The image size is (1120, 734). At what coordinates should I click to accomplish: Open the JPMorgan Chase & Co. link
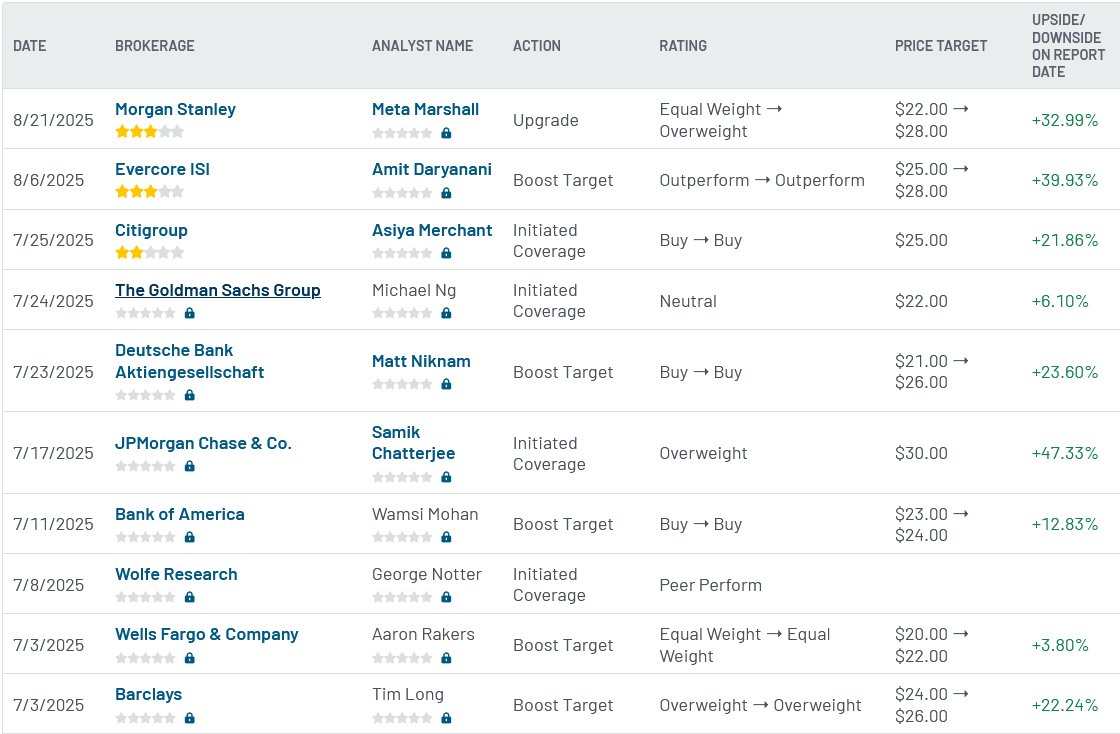tap(203, 443)
